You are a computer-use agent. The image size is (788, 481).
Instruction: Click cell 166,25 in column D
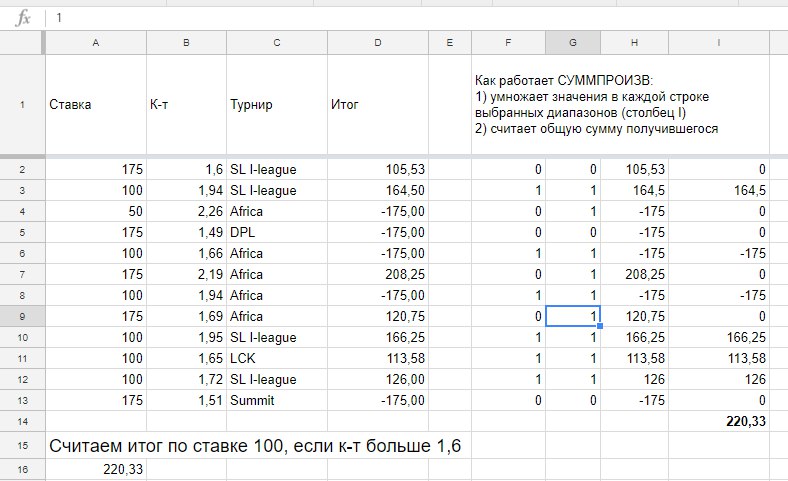pos(378,337)
